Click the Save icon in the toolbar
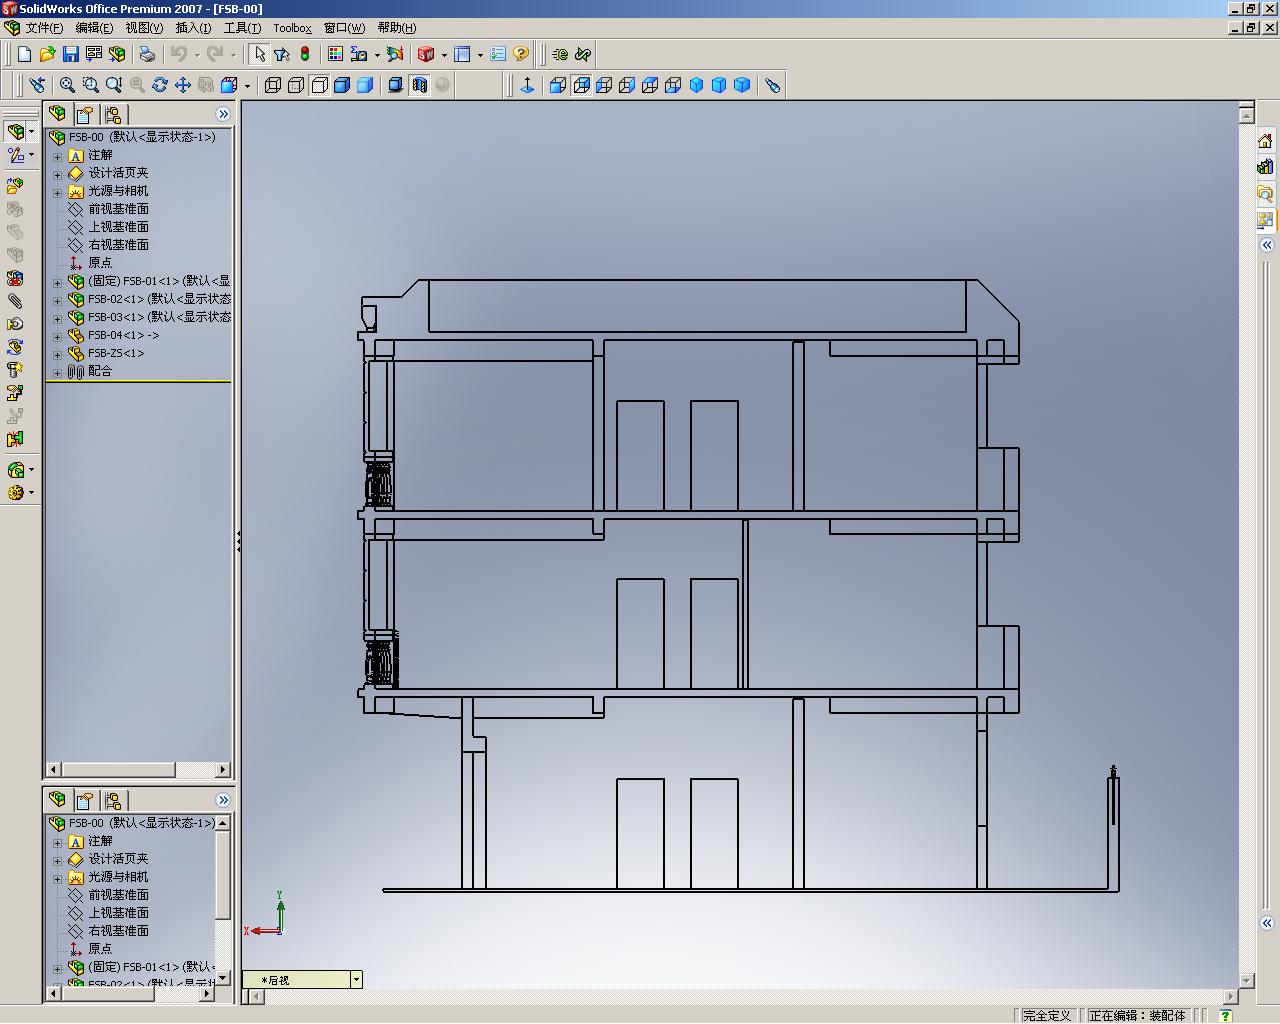1280x1024 pixels. coord(70,54)
